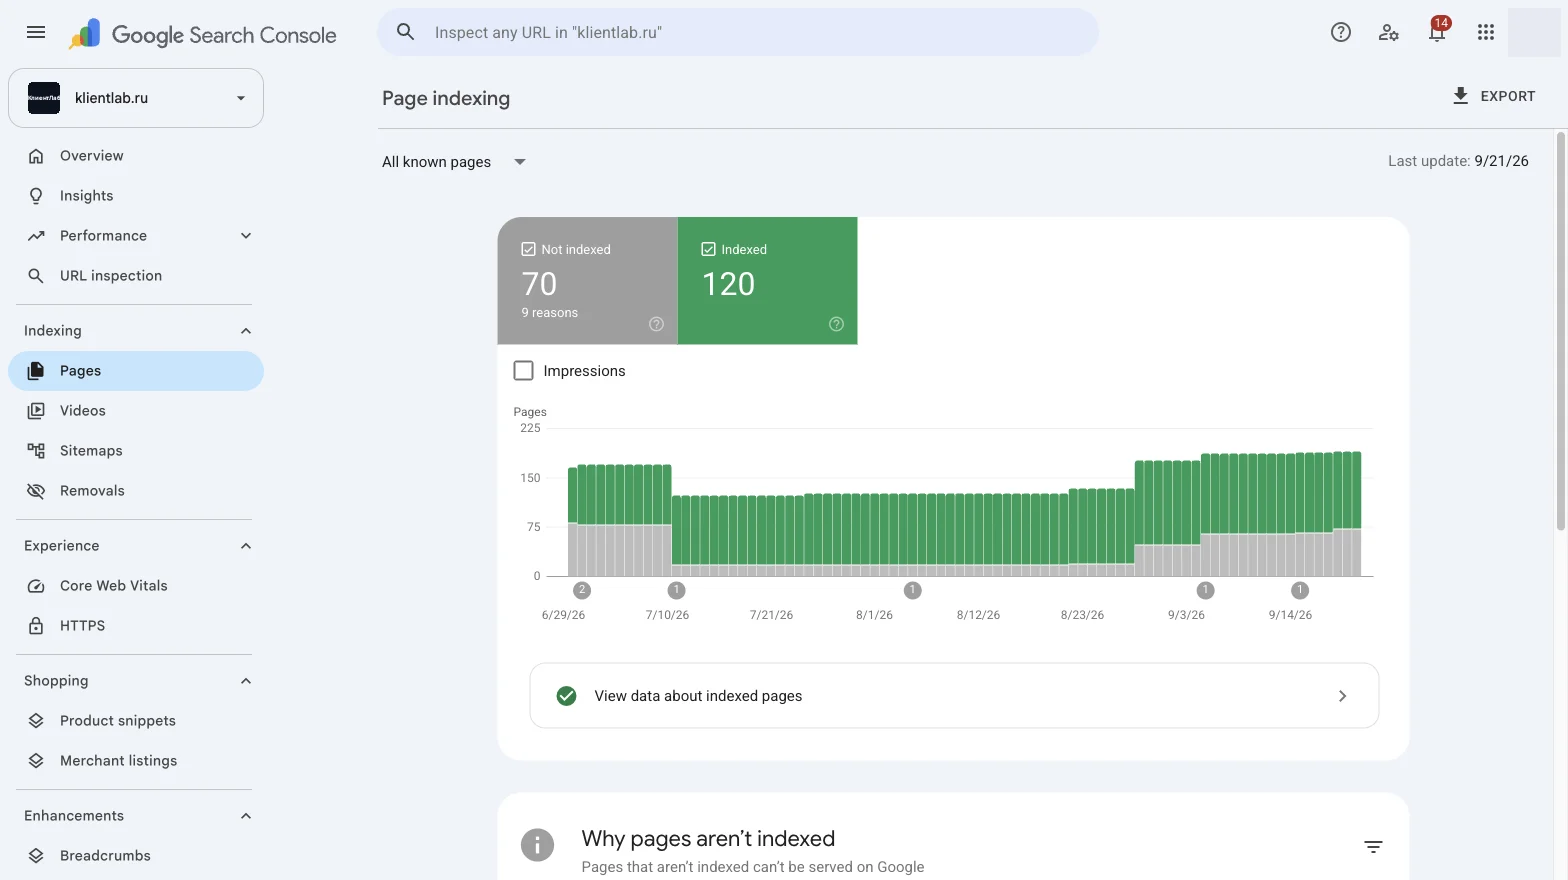Open Insights in the sidebar

(x=136, y=196)
